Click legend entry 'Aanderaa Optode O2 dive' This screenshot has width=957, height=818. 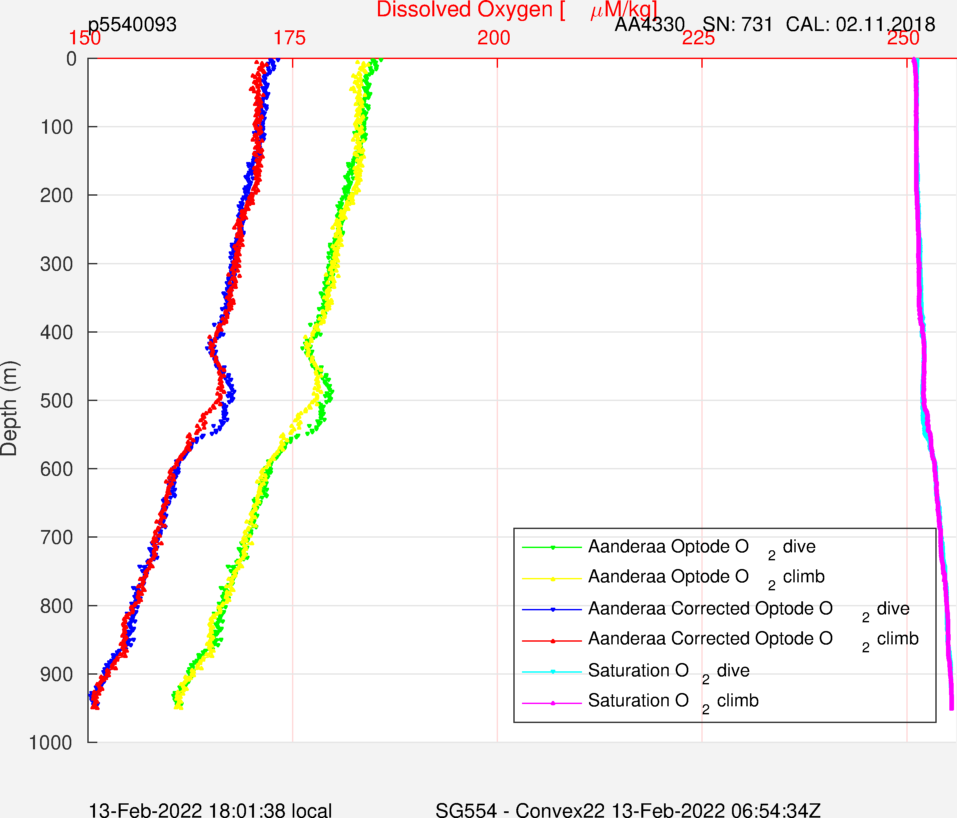point(702,548)
